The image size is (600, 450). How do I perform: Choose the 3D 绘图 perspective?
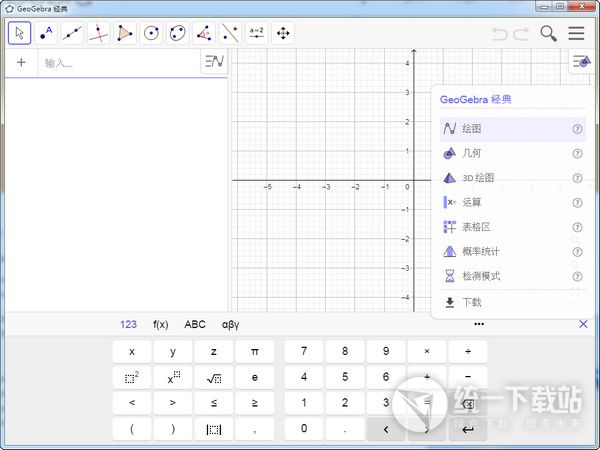(513, 178)
